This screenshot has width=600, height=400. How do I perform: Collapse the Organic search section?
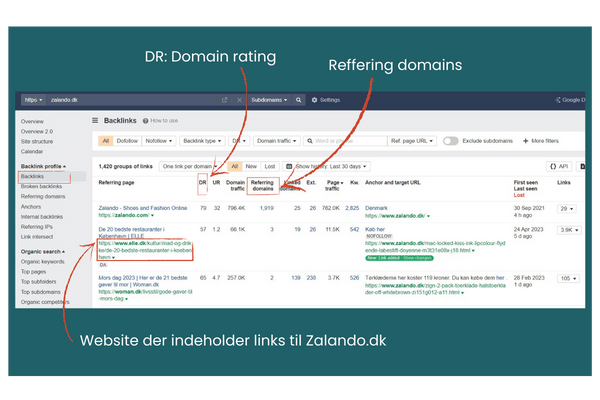click(43, 251)
